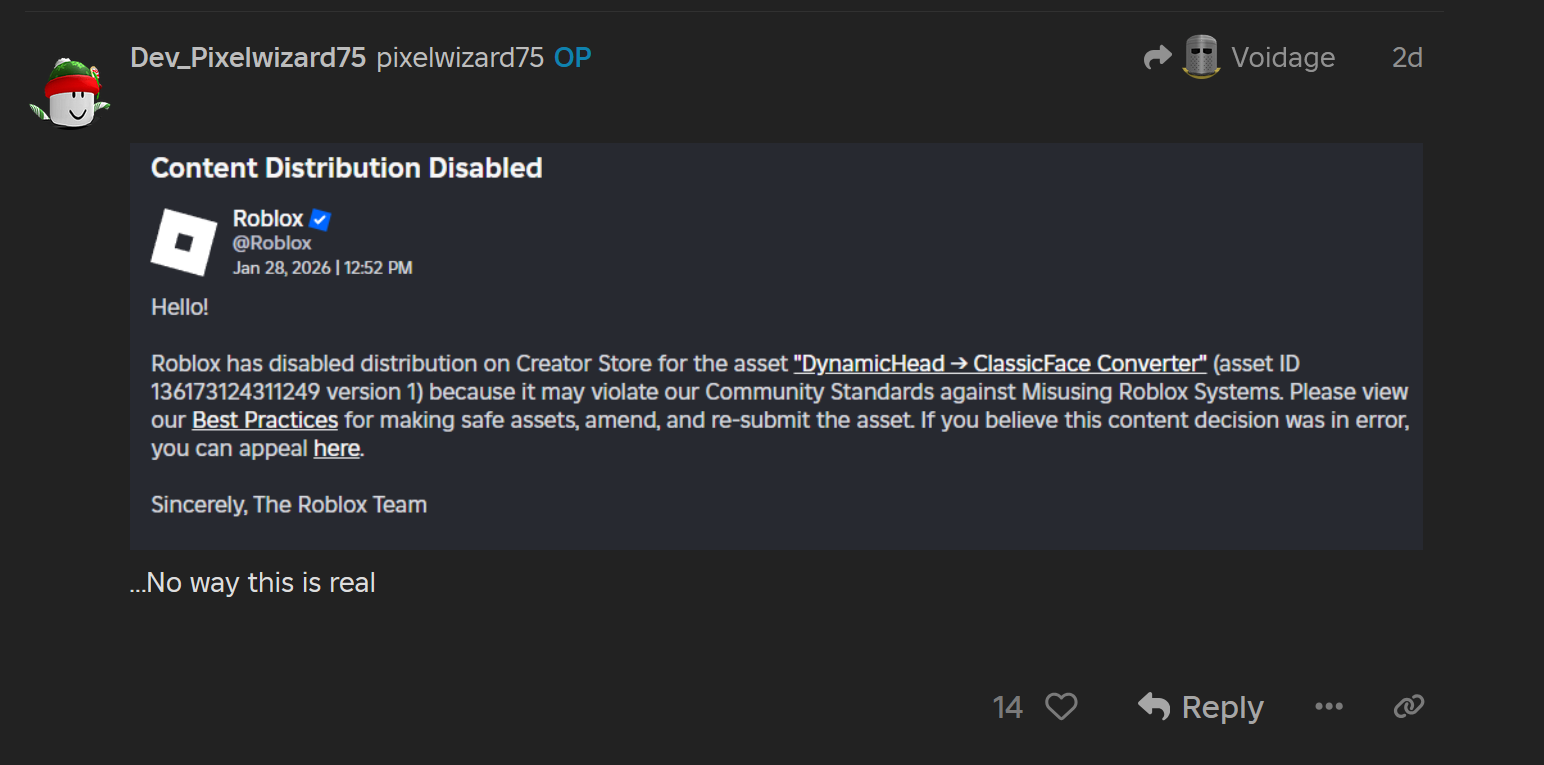Viewport: 1544px width, 765px height.
Task: Click the 2d post timestamp
Action: point(1407,58)
